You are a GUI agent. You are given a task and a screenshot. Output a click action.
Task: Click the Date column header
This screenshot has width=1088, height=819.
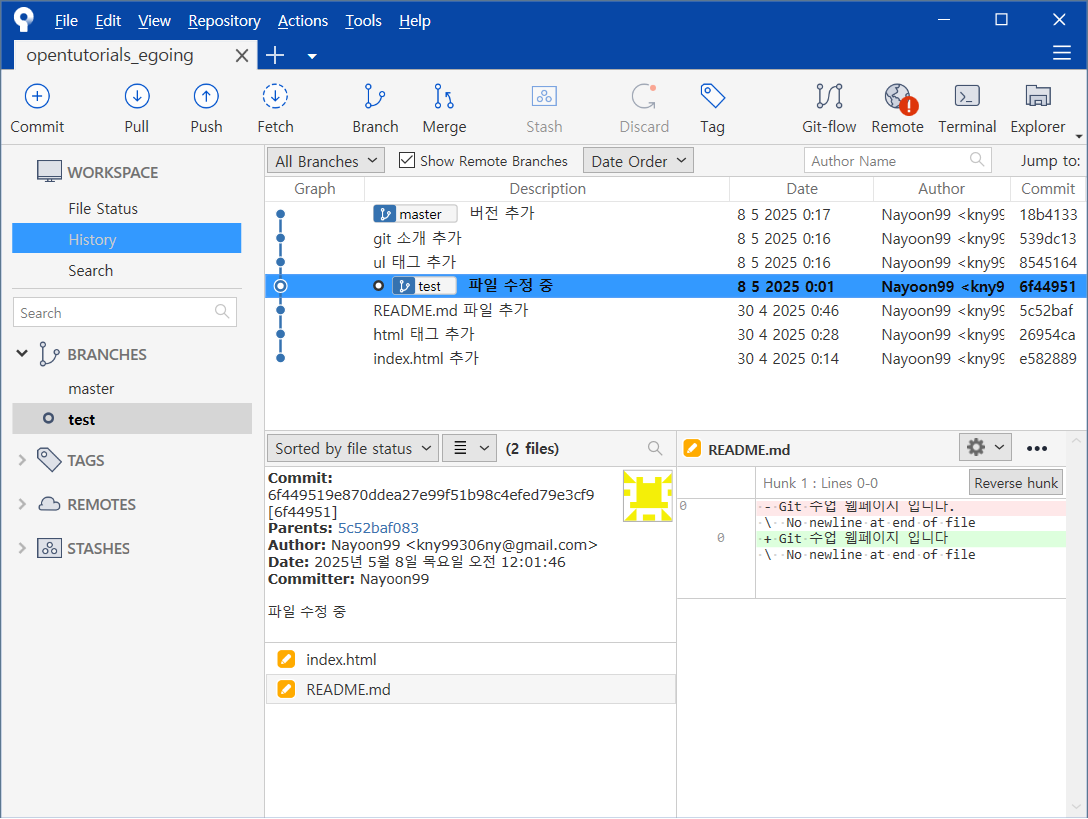[x=801, y=189]
